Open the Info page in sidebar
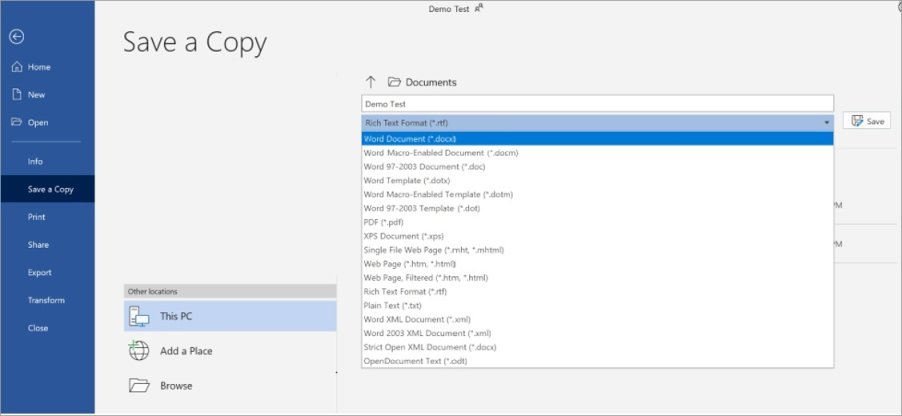 [35, 161]
